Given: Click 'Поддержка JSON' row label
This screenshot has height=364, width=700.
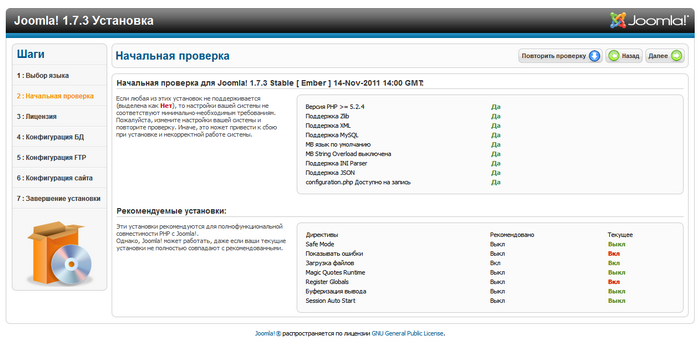Looking at the screenshot, I should click(330, 172).
